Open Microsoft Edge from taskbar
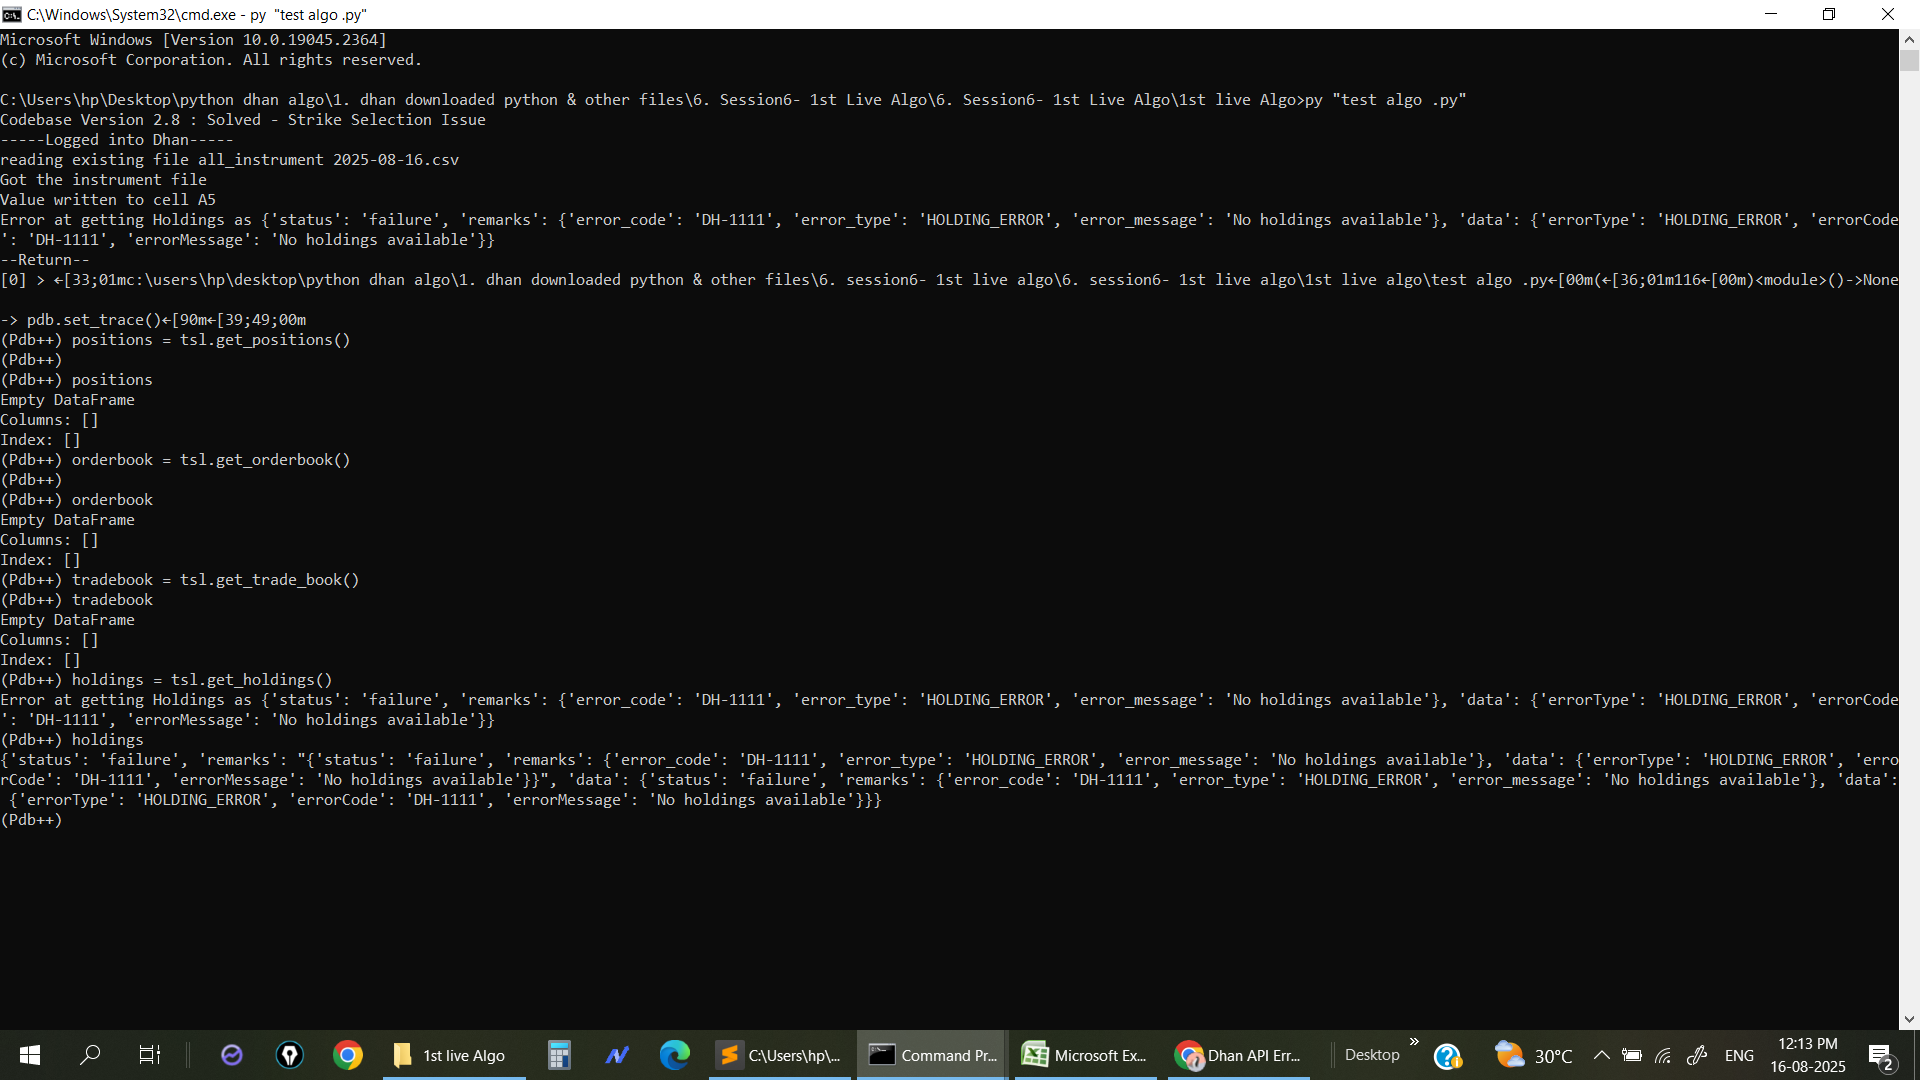Viewport: 1920px width, 1080px height. (x=675, y=1055)
